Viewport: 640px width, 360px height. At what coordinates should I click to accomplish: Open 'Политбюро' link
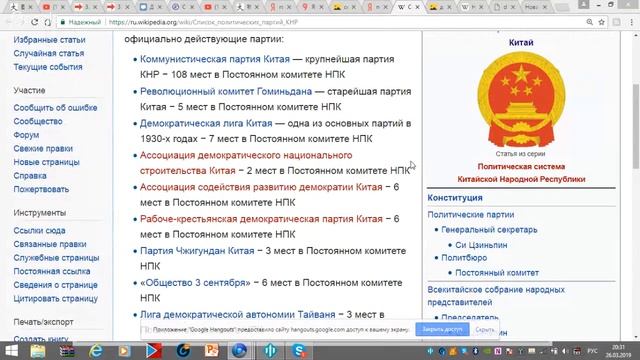pyautogui.click(x=464, y=258)
